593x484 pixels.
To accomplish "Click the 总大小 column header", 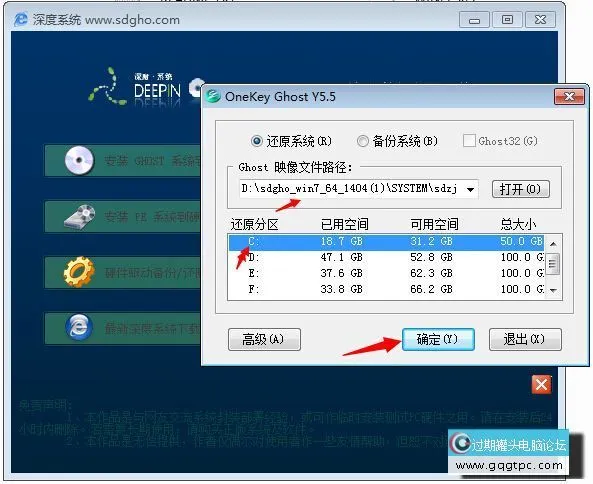I will 518,225.
